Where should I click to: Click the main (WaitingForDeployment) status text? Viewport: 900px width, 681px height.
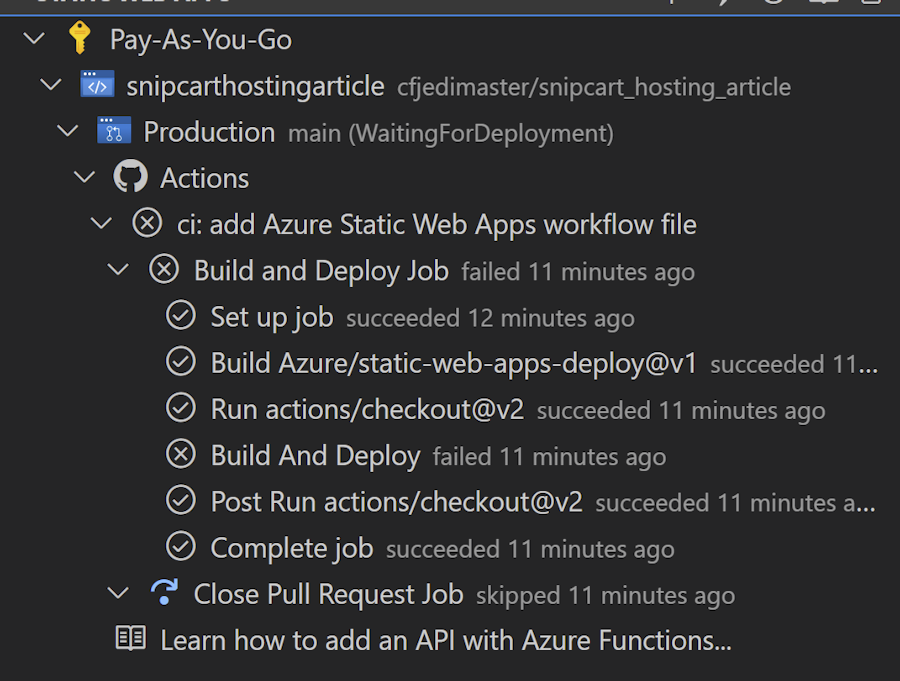coord(451,133)
